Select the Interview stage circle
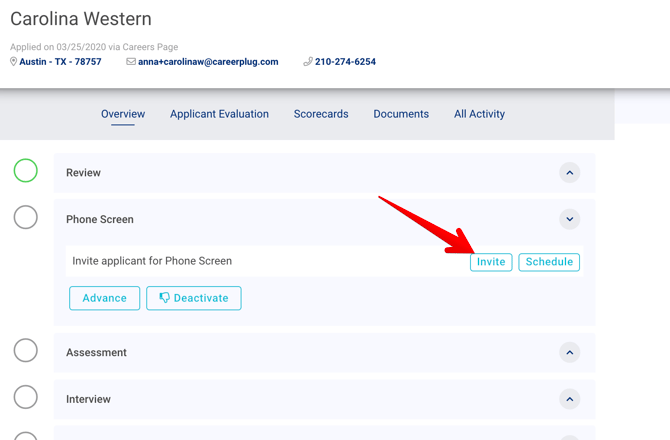The width and height of the screenshot is (670, 440). pos(26,397)
